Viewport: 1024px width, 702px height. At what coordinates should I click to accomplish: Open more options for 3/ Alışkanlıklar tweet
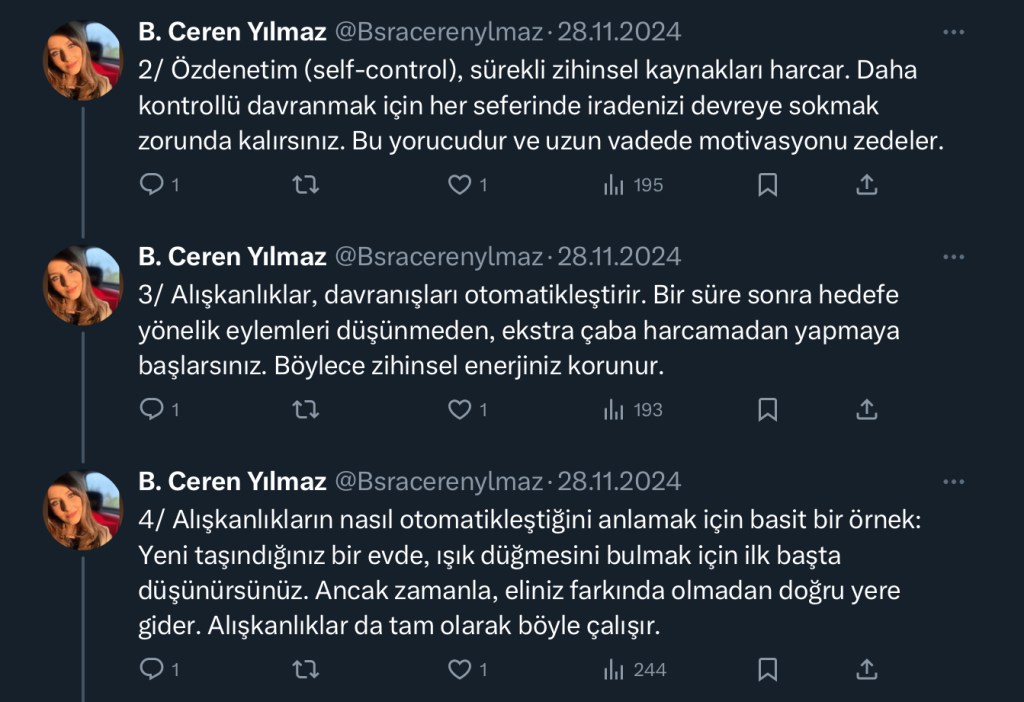coord(954,257)
